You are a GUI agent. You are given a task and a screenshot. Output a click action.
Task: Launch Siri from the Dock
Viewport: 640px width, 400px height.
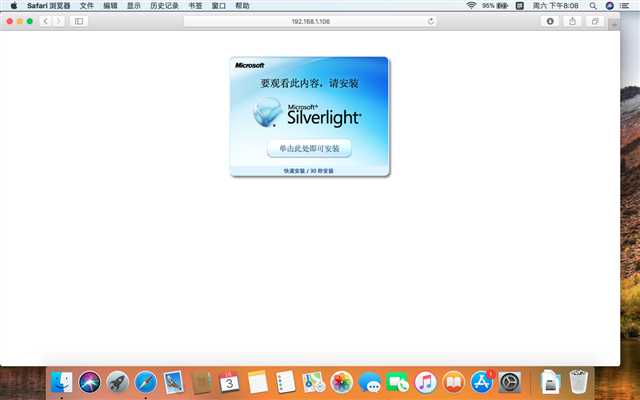pyautogui.click(x=89, y=382)
